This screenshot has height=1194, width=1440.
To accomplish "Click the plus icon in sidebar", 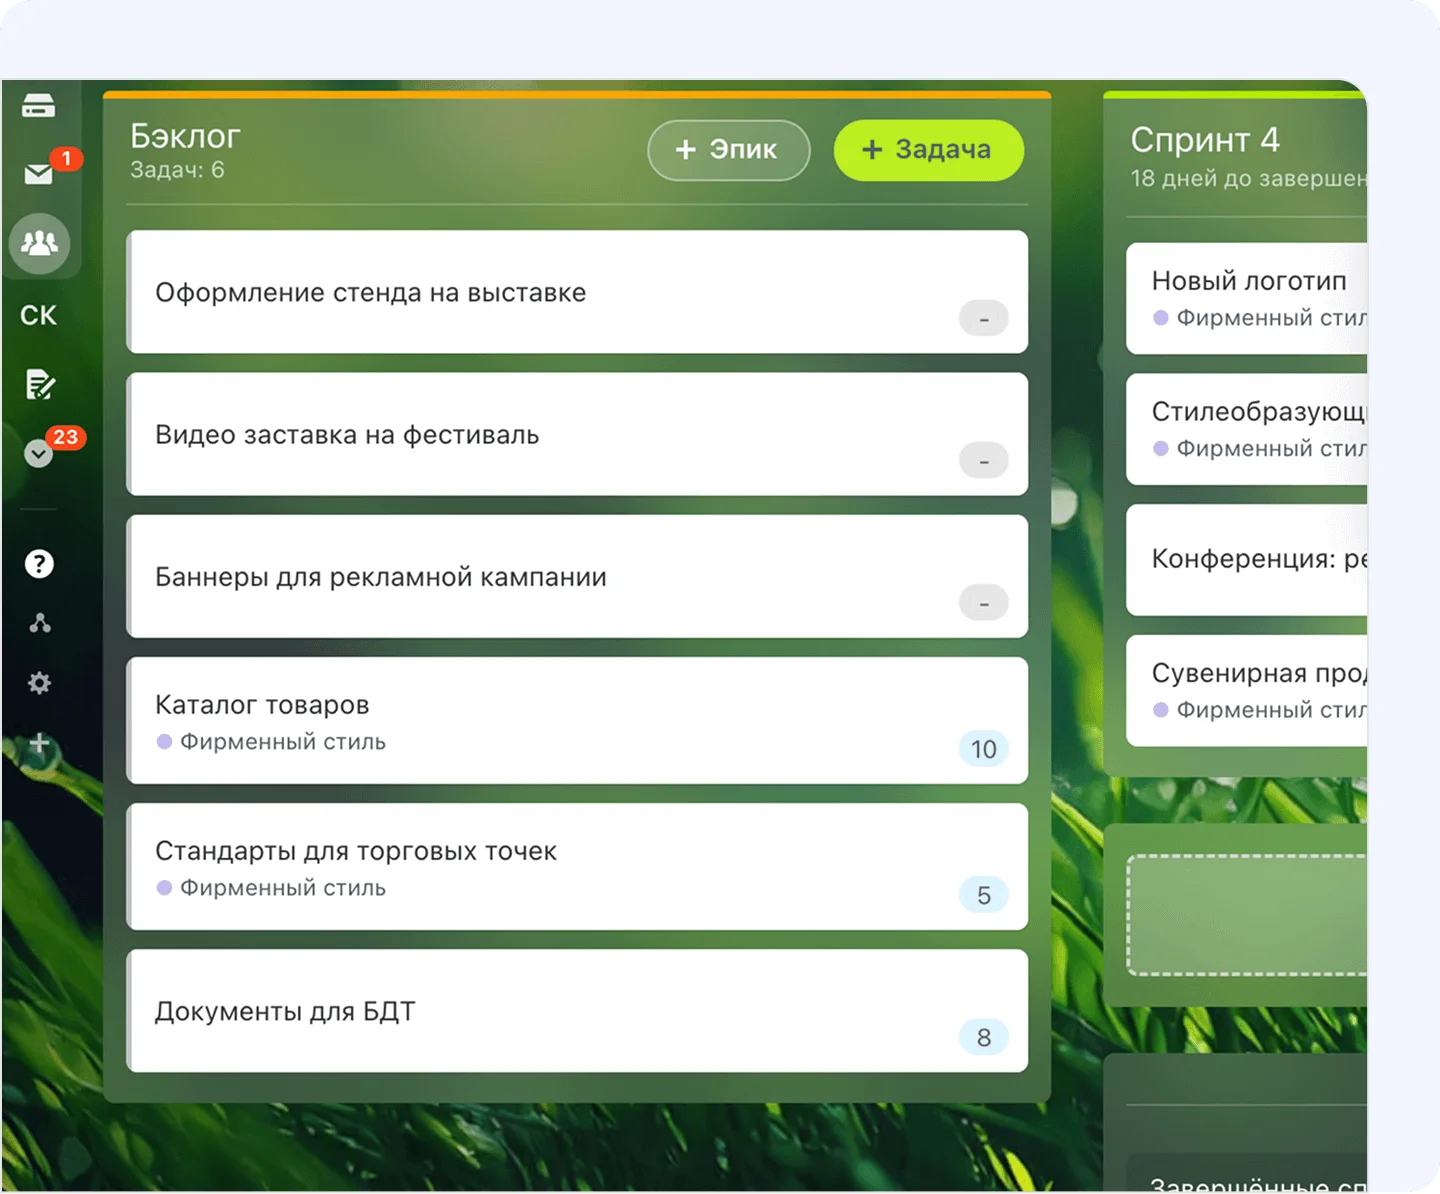I will (x=40, y=743).
